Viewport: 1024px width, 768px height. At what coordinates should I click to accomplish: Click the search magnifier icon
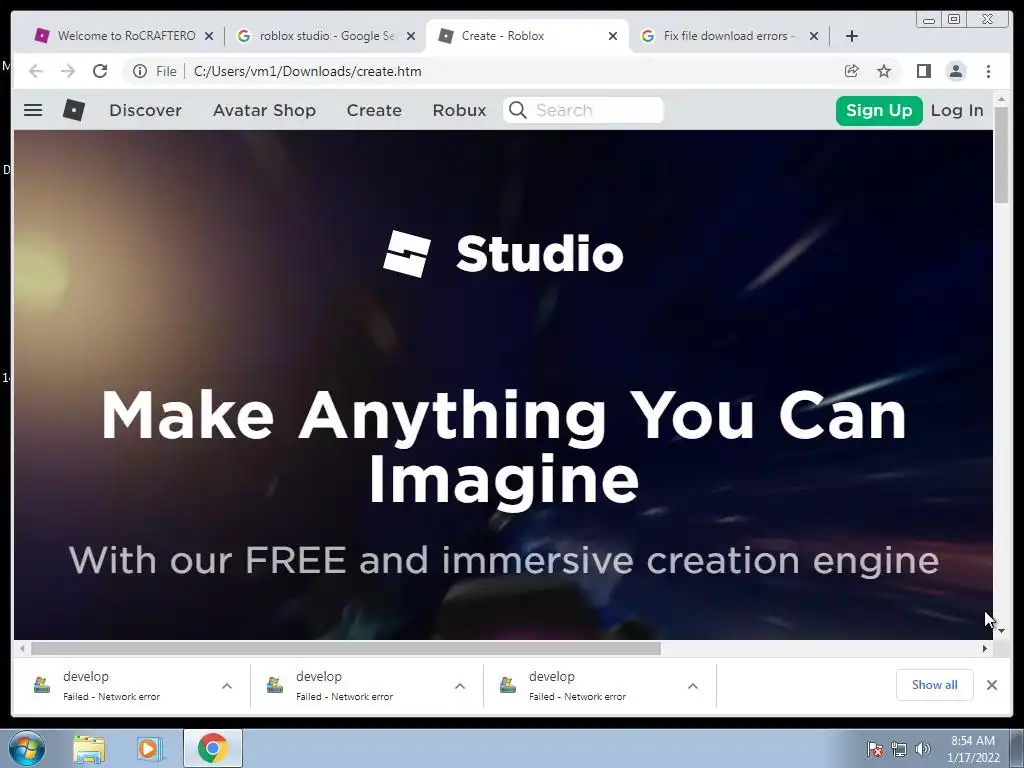pyautogui.click(x=517, y=110)
